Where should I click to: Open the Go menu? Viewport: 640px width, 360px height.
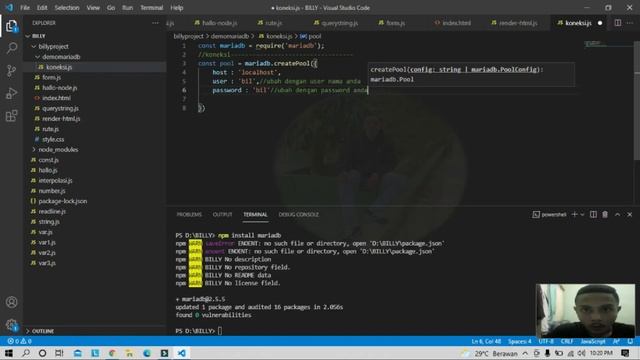(x=111, y=8)
